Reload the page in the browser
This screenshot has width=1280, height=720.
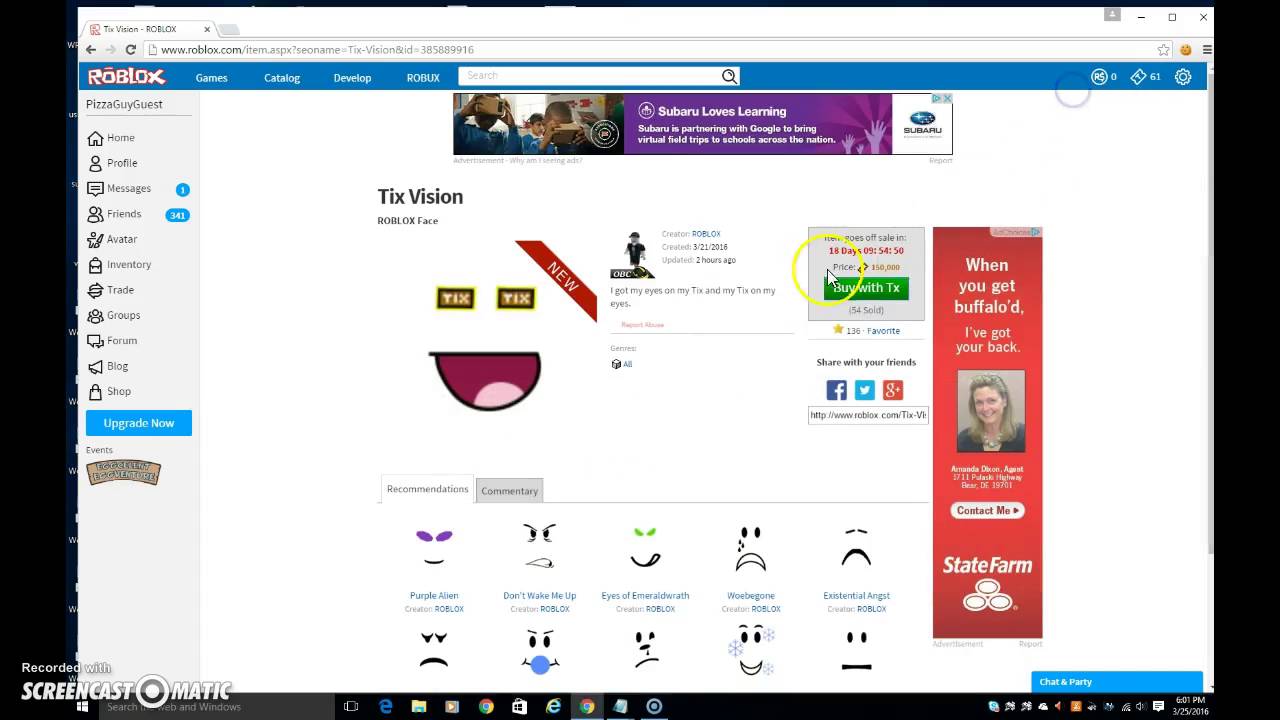point(130,50)
